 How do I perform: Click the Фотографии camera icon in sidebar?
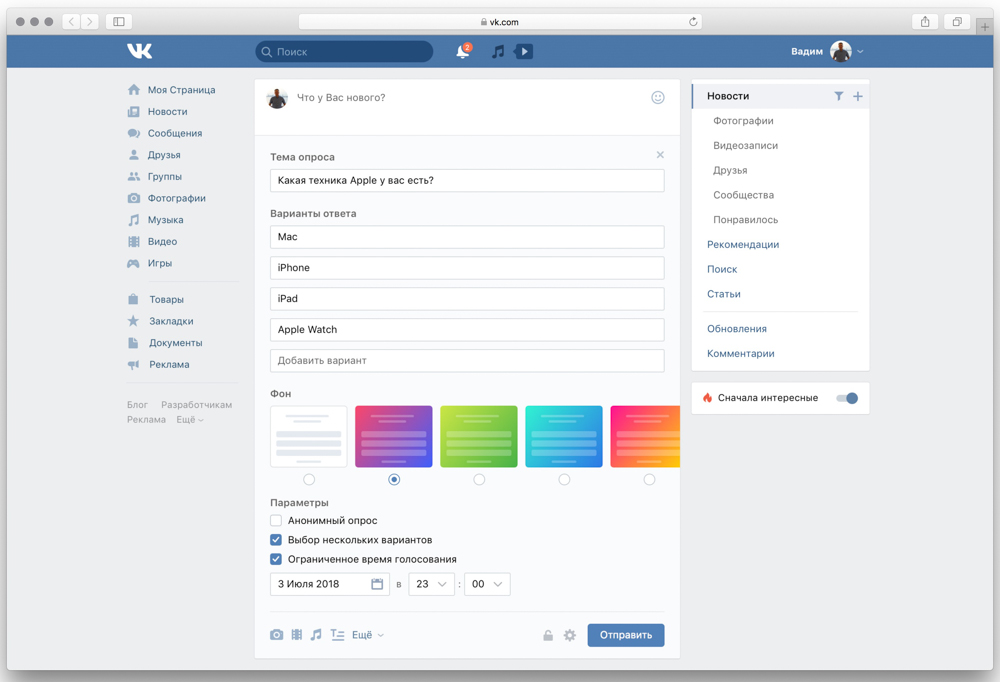pos(133,198)
